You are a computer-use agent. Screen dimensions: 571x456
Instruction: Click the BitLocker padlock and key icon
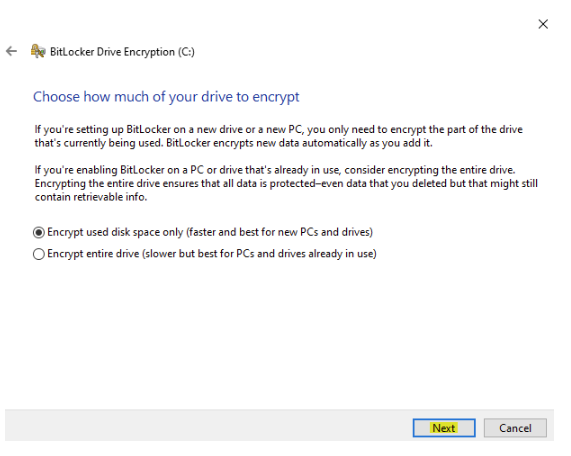click(38, 51)
